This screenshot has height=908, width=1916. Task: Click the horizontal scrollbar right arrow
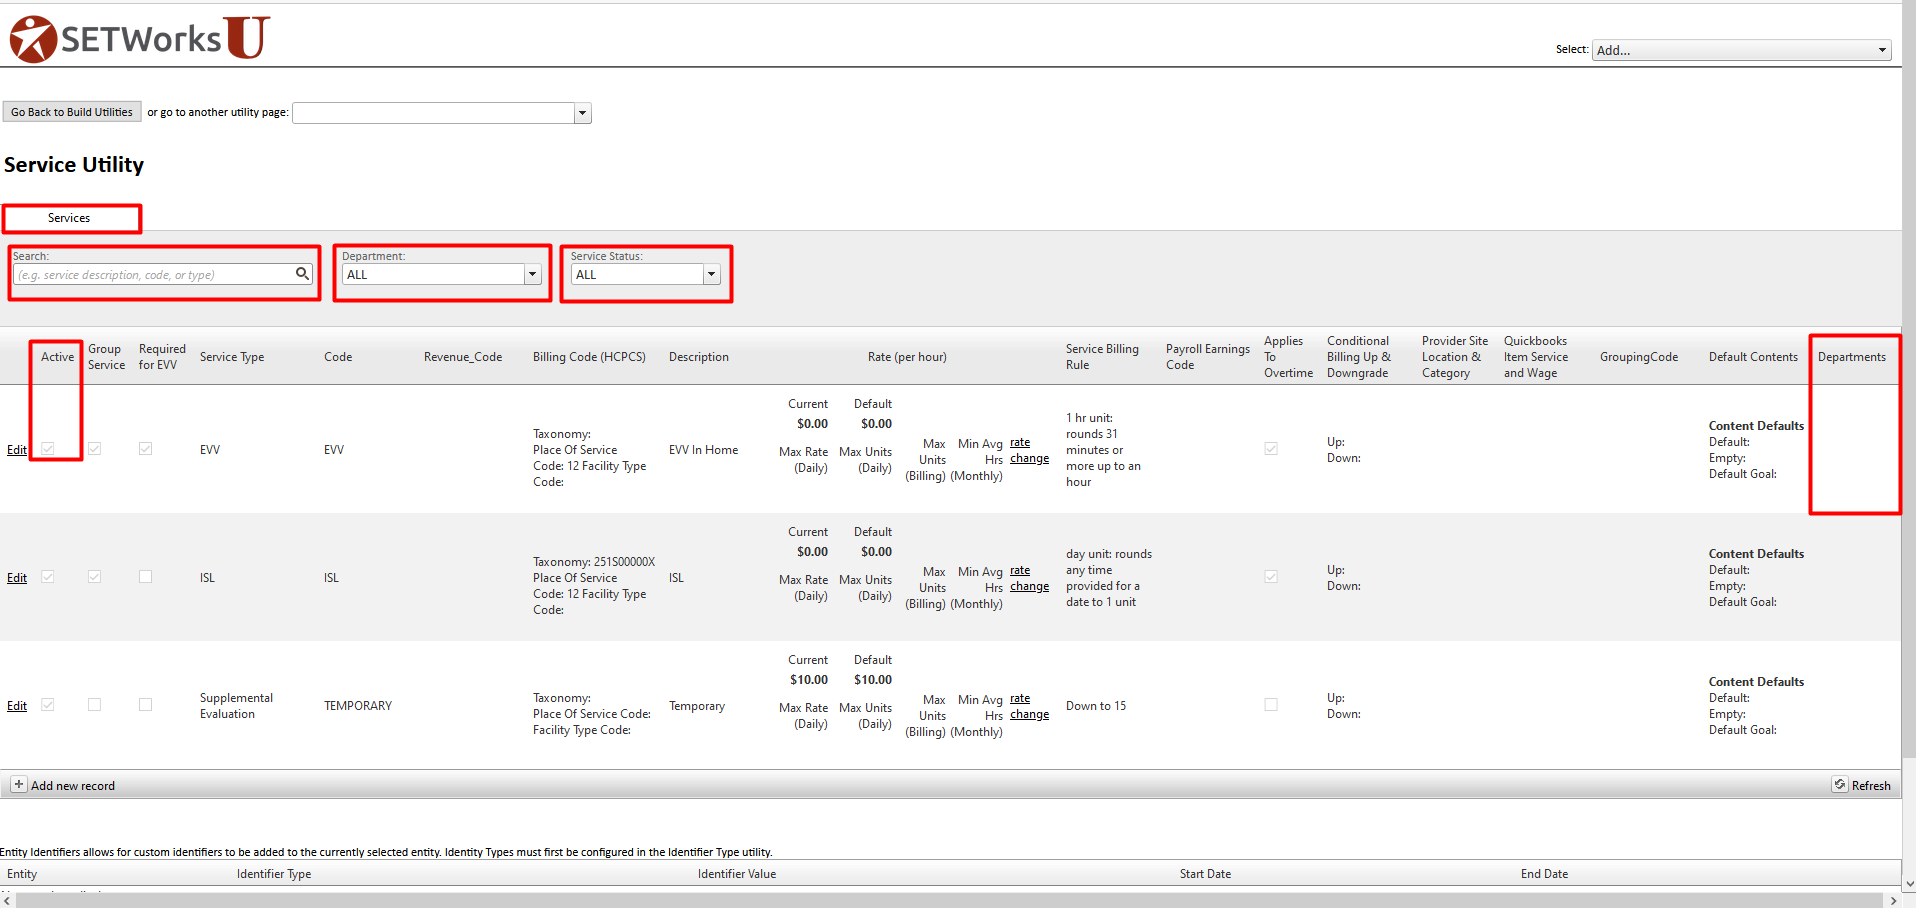(x=1893, y=900)
